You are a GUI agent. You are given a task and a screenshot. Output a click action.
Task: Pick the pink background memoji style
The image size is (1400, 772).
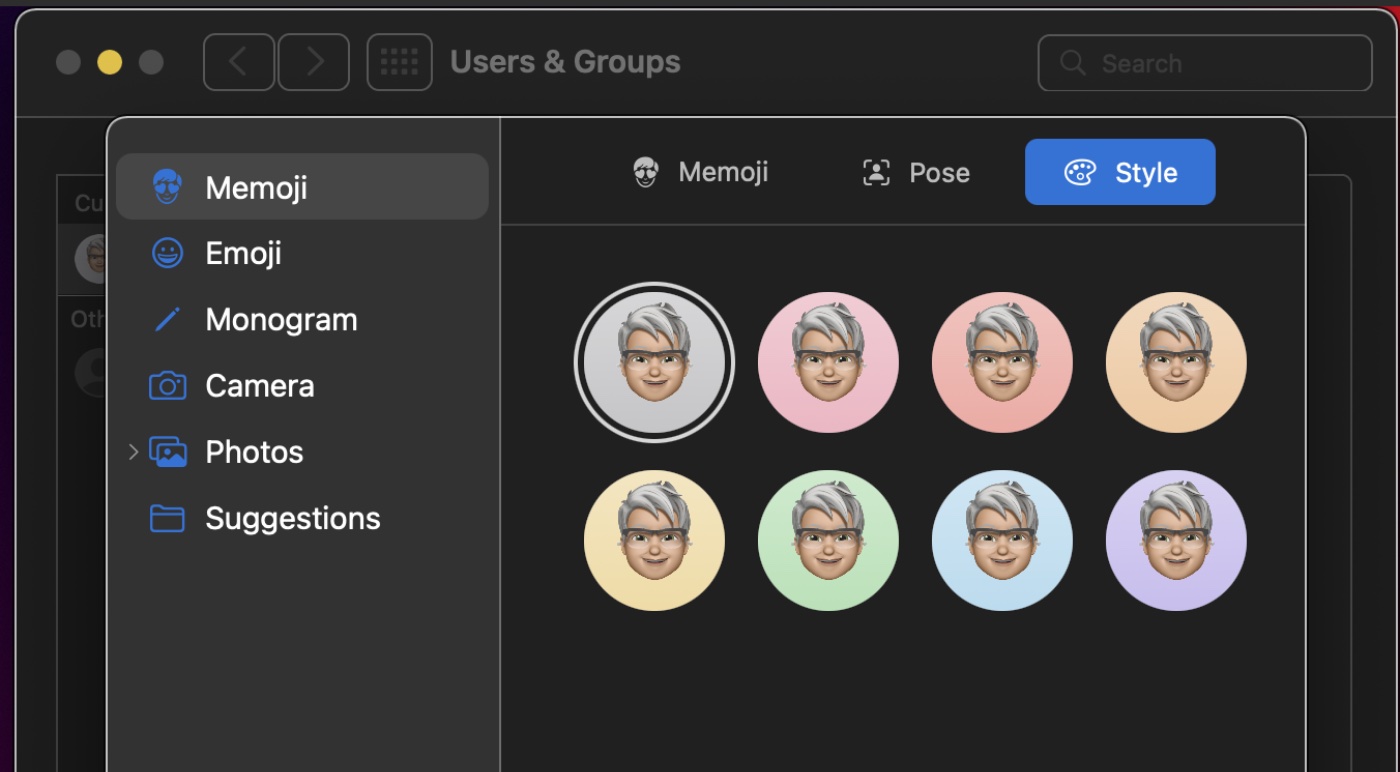coord(828,362)
